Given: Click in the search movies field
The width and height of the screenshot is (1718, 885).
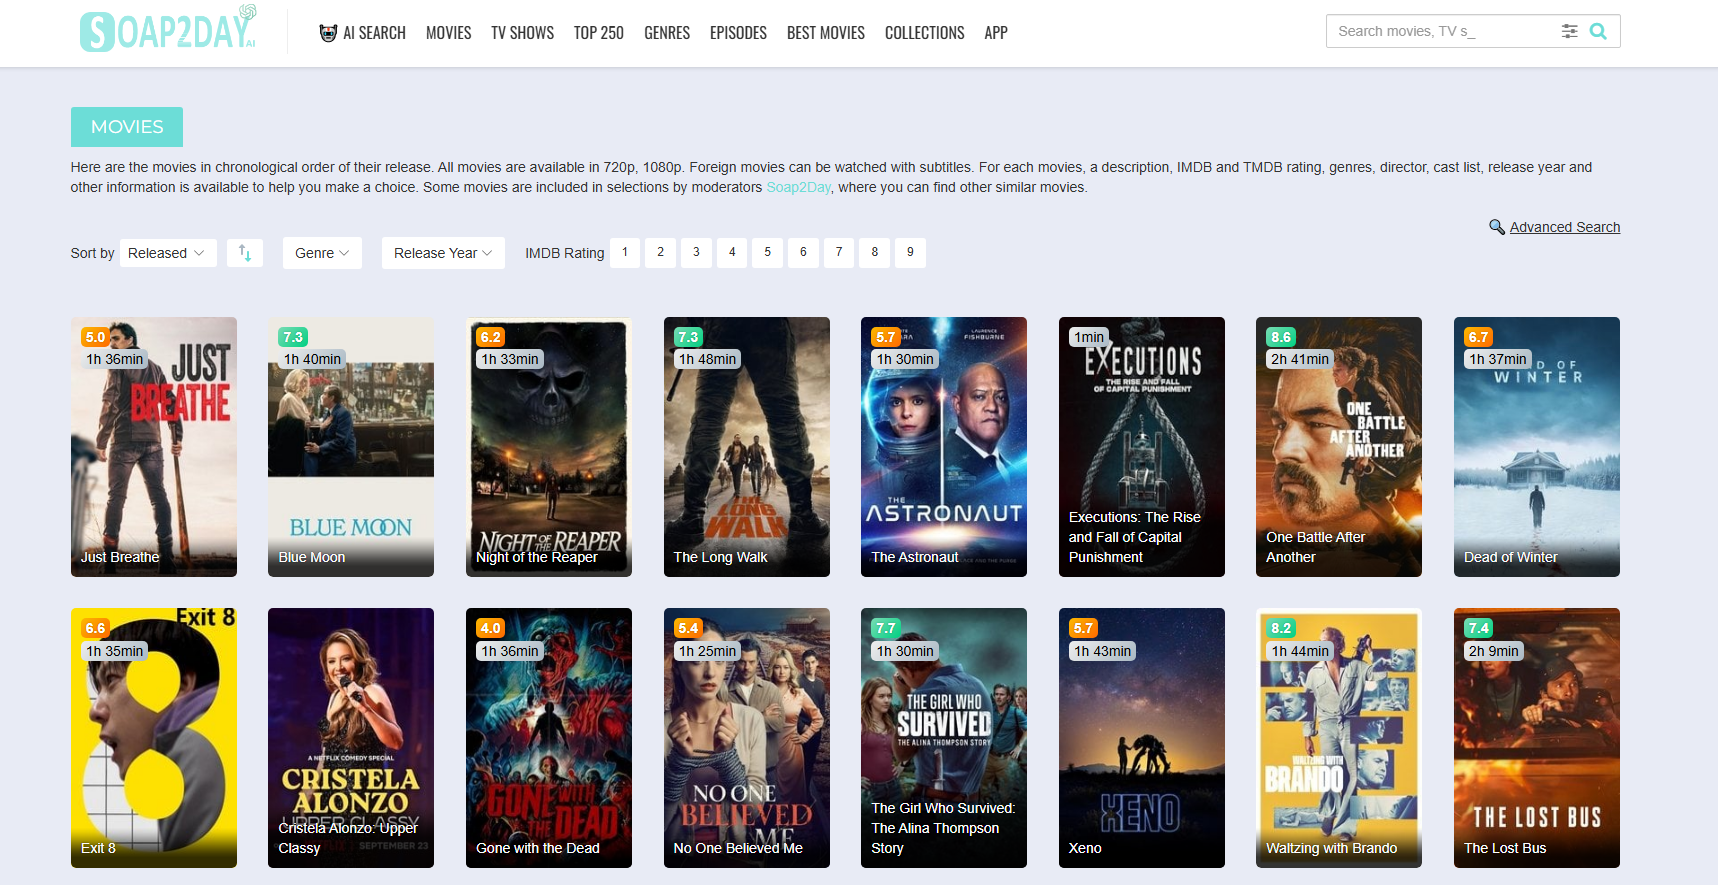Looking at the screenshot, I should click(x=1440, y=31).
